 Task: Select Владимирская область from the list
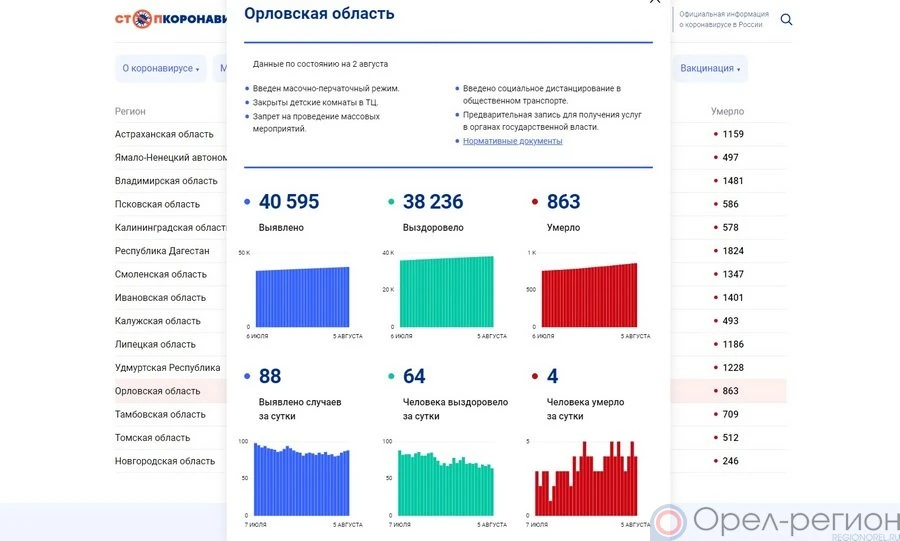[x=166, y=181]
